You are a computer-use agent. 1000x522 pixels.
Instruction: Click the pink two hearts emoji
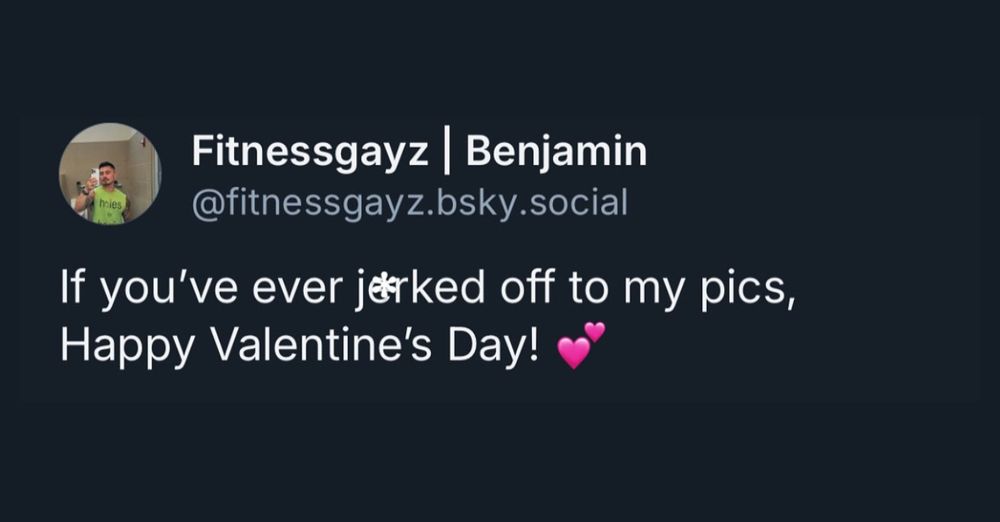[x=581, y=345]
